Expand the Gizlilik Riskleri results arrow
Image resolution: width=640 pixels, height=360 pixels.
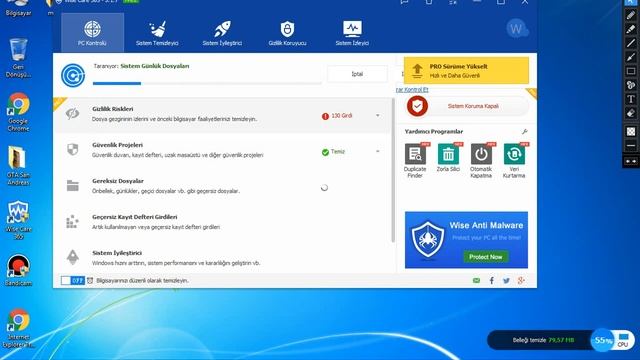point(378,116)
